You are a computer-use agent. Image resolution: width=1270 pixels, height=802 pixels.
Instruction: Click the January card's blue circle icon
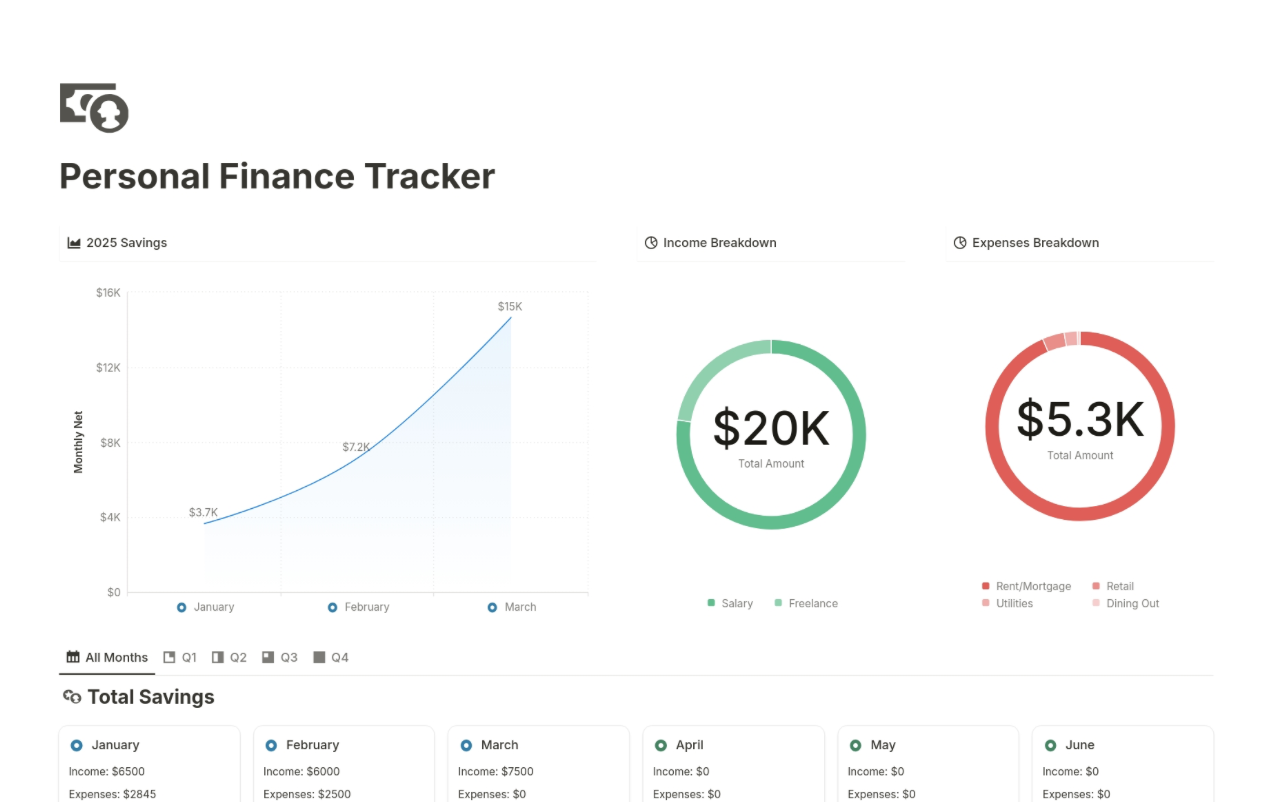(77, 745)
